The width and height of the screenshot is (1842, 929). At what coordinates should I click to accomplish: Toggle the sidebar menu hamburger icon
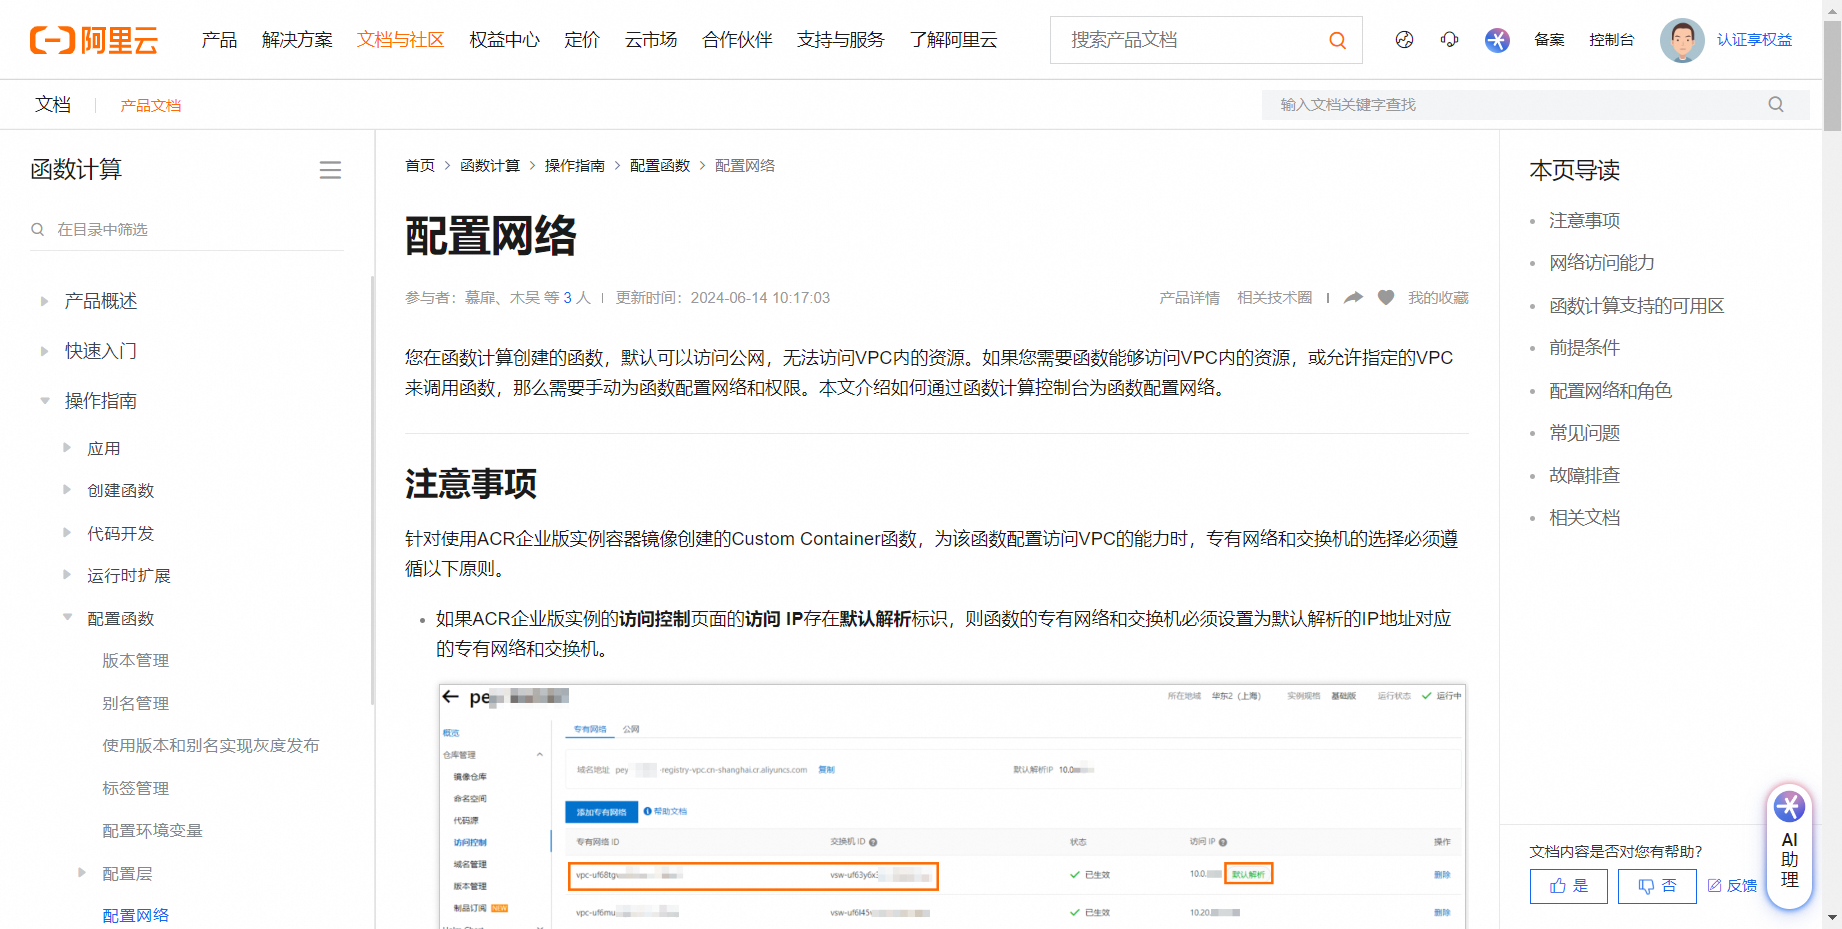point(330,170)
